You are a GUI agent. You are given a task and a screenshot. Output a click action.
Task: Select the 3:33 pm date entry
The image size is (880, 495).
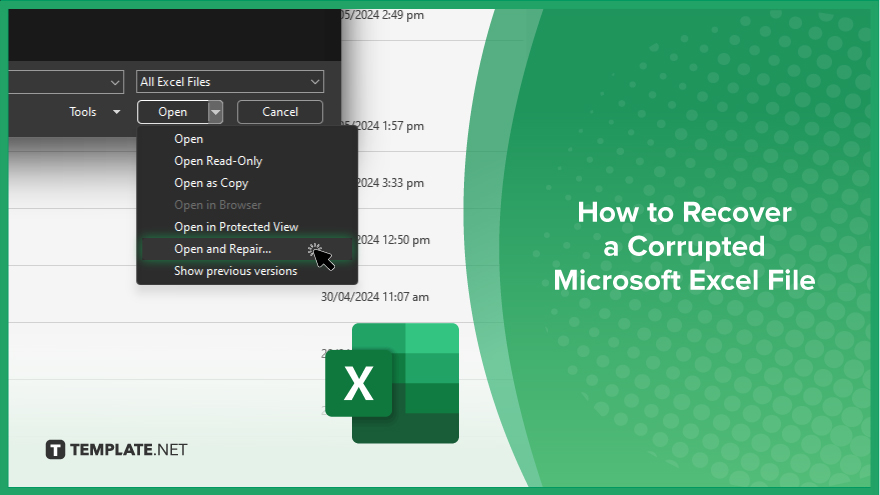(391, 183)
